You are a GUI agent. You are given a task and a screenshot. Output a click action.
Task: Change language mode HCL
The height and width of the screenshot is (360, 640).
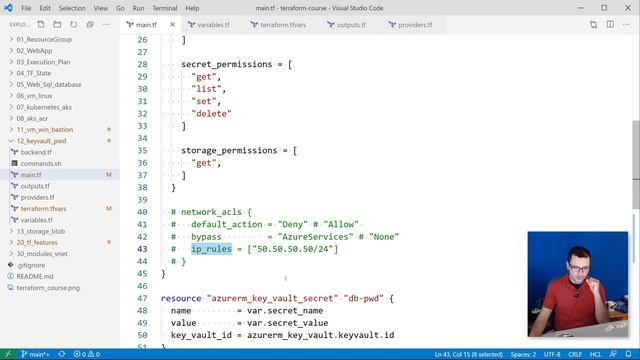(x=596, y=354)
